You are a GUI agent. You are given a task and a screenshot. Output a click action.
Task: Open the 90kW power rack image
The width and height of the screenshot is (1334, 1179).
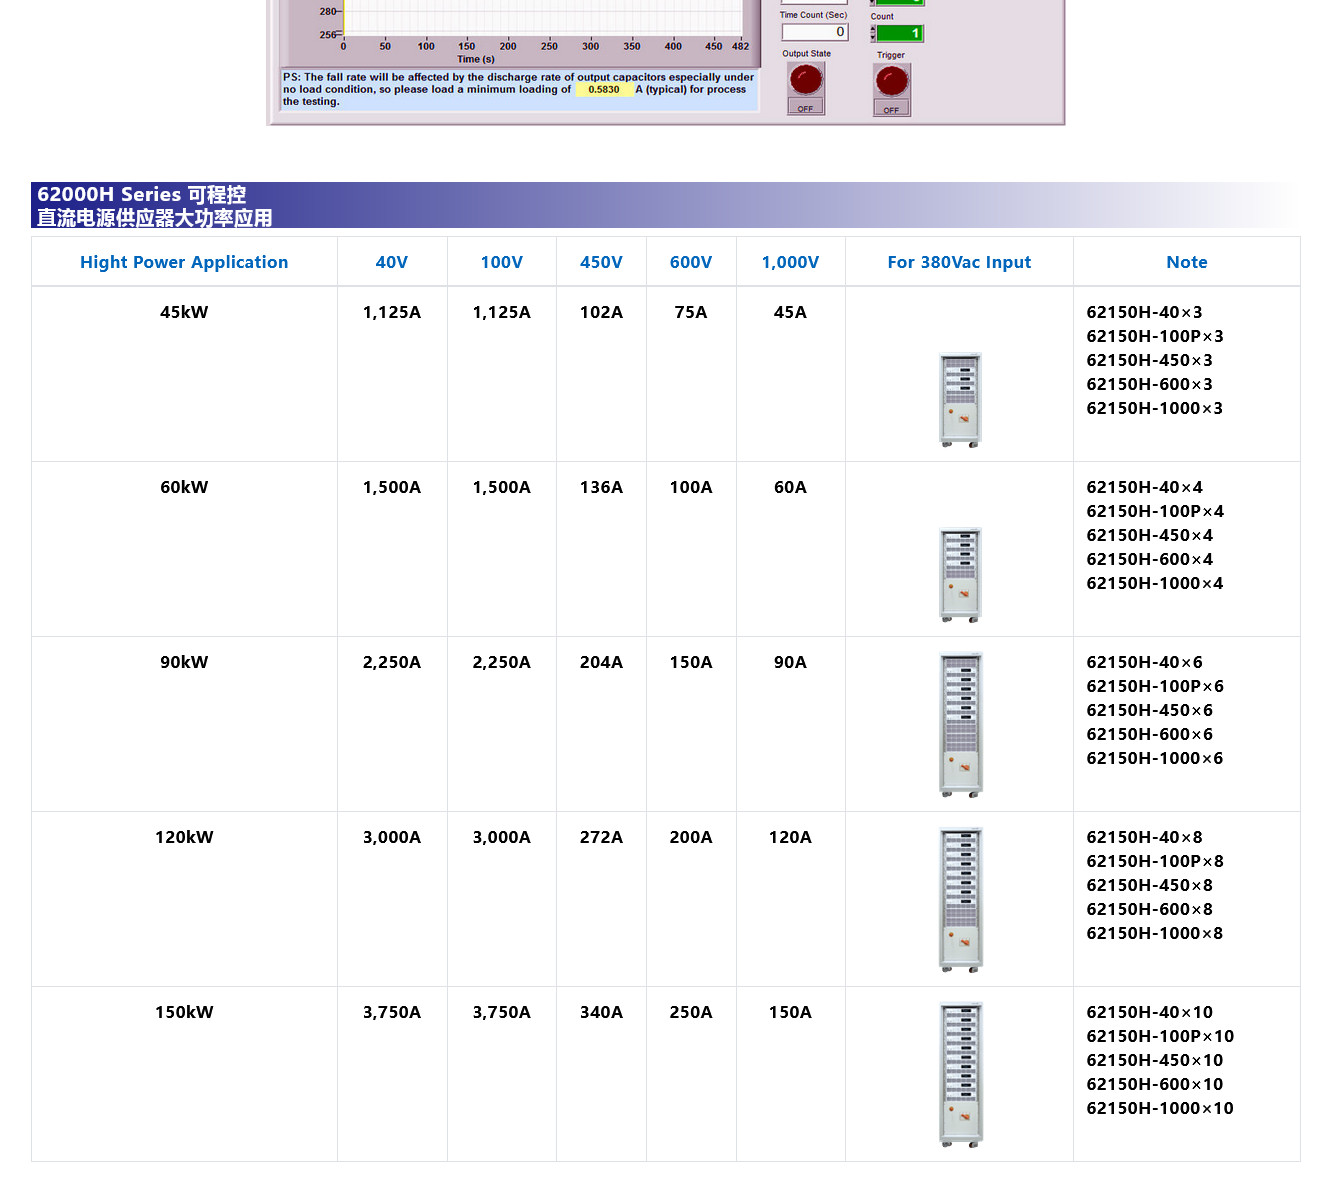click(x=960, y=725)
